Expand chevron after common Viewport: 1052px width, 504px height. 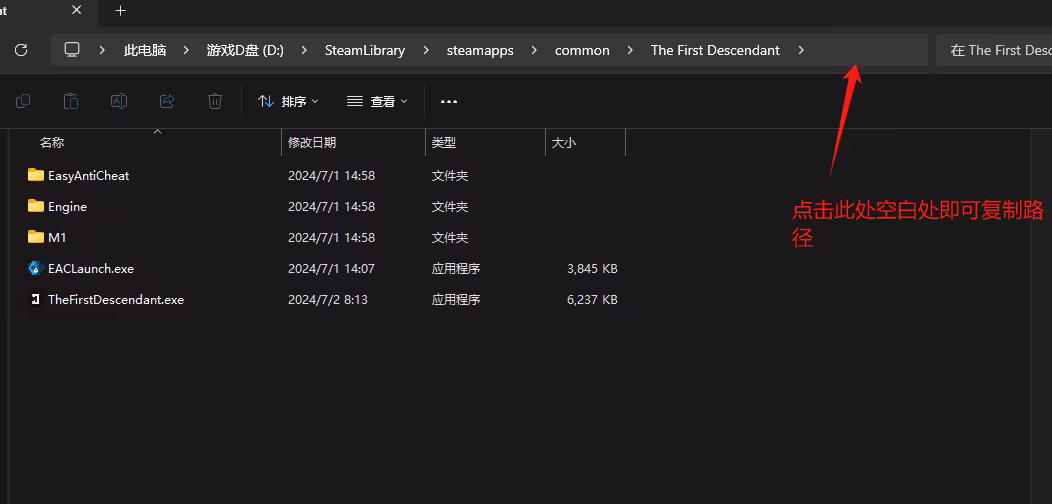click(x=630, y=50)
